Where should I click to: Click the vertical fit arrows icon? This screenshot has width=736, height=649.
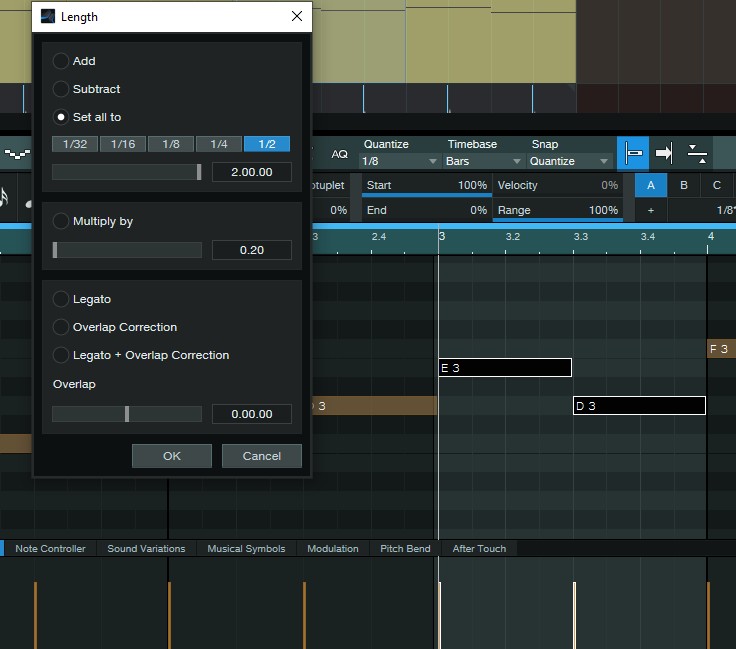tap(698, 153)
